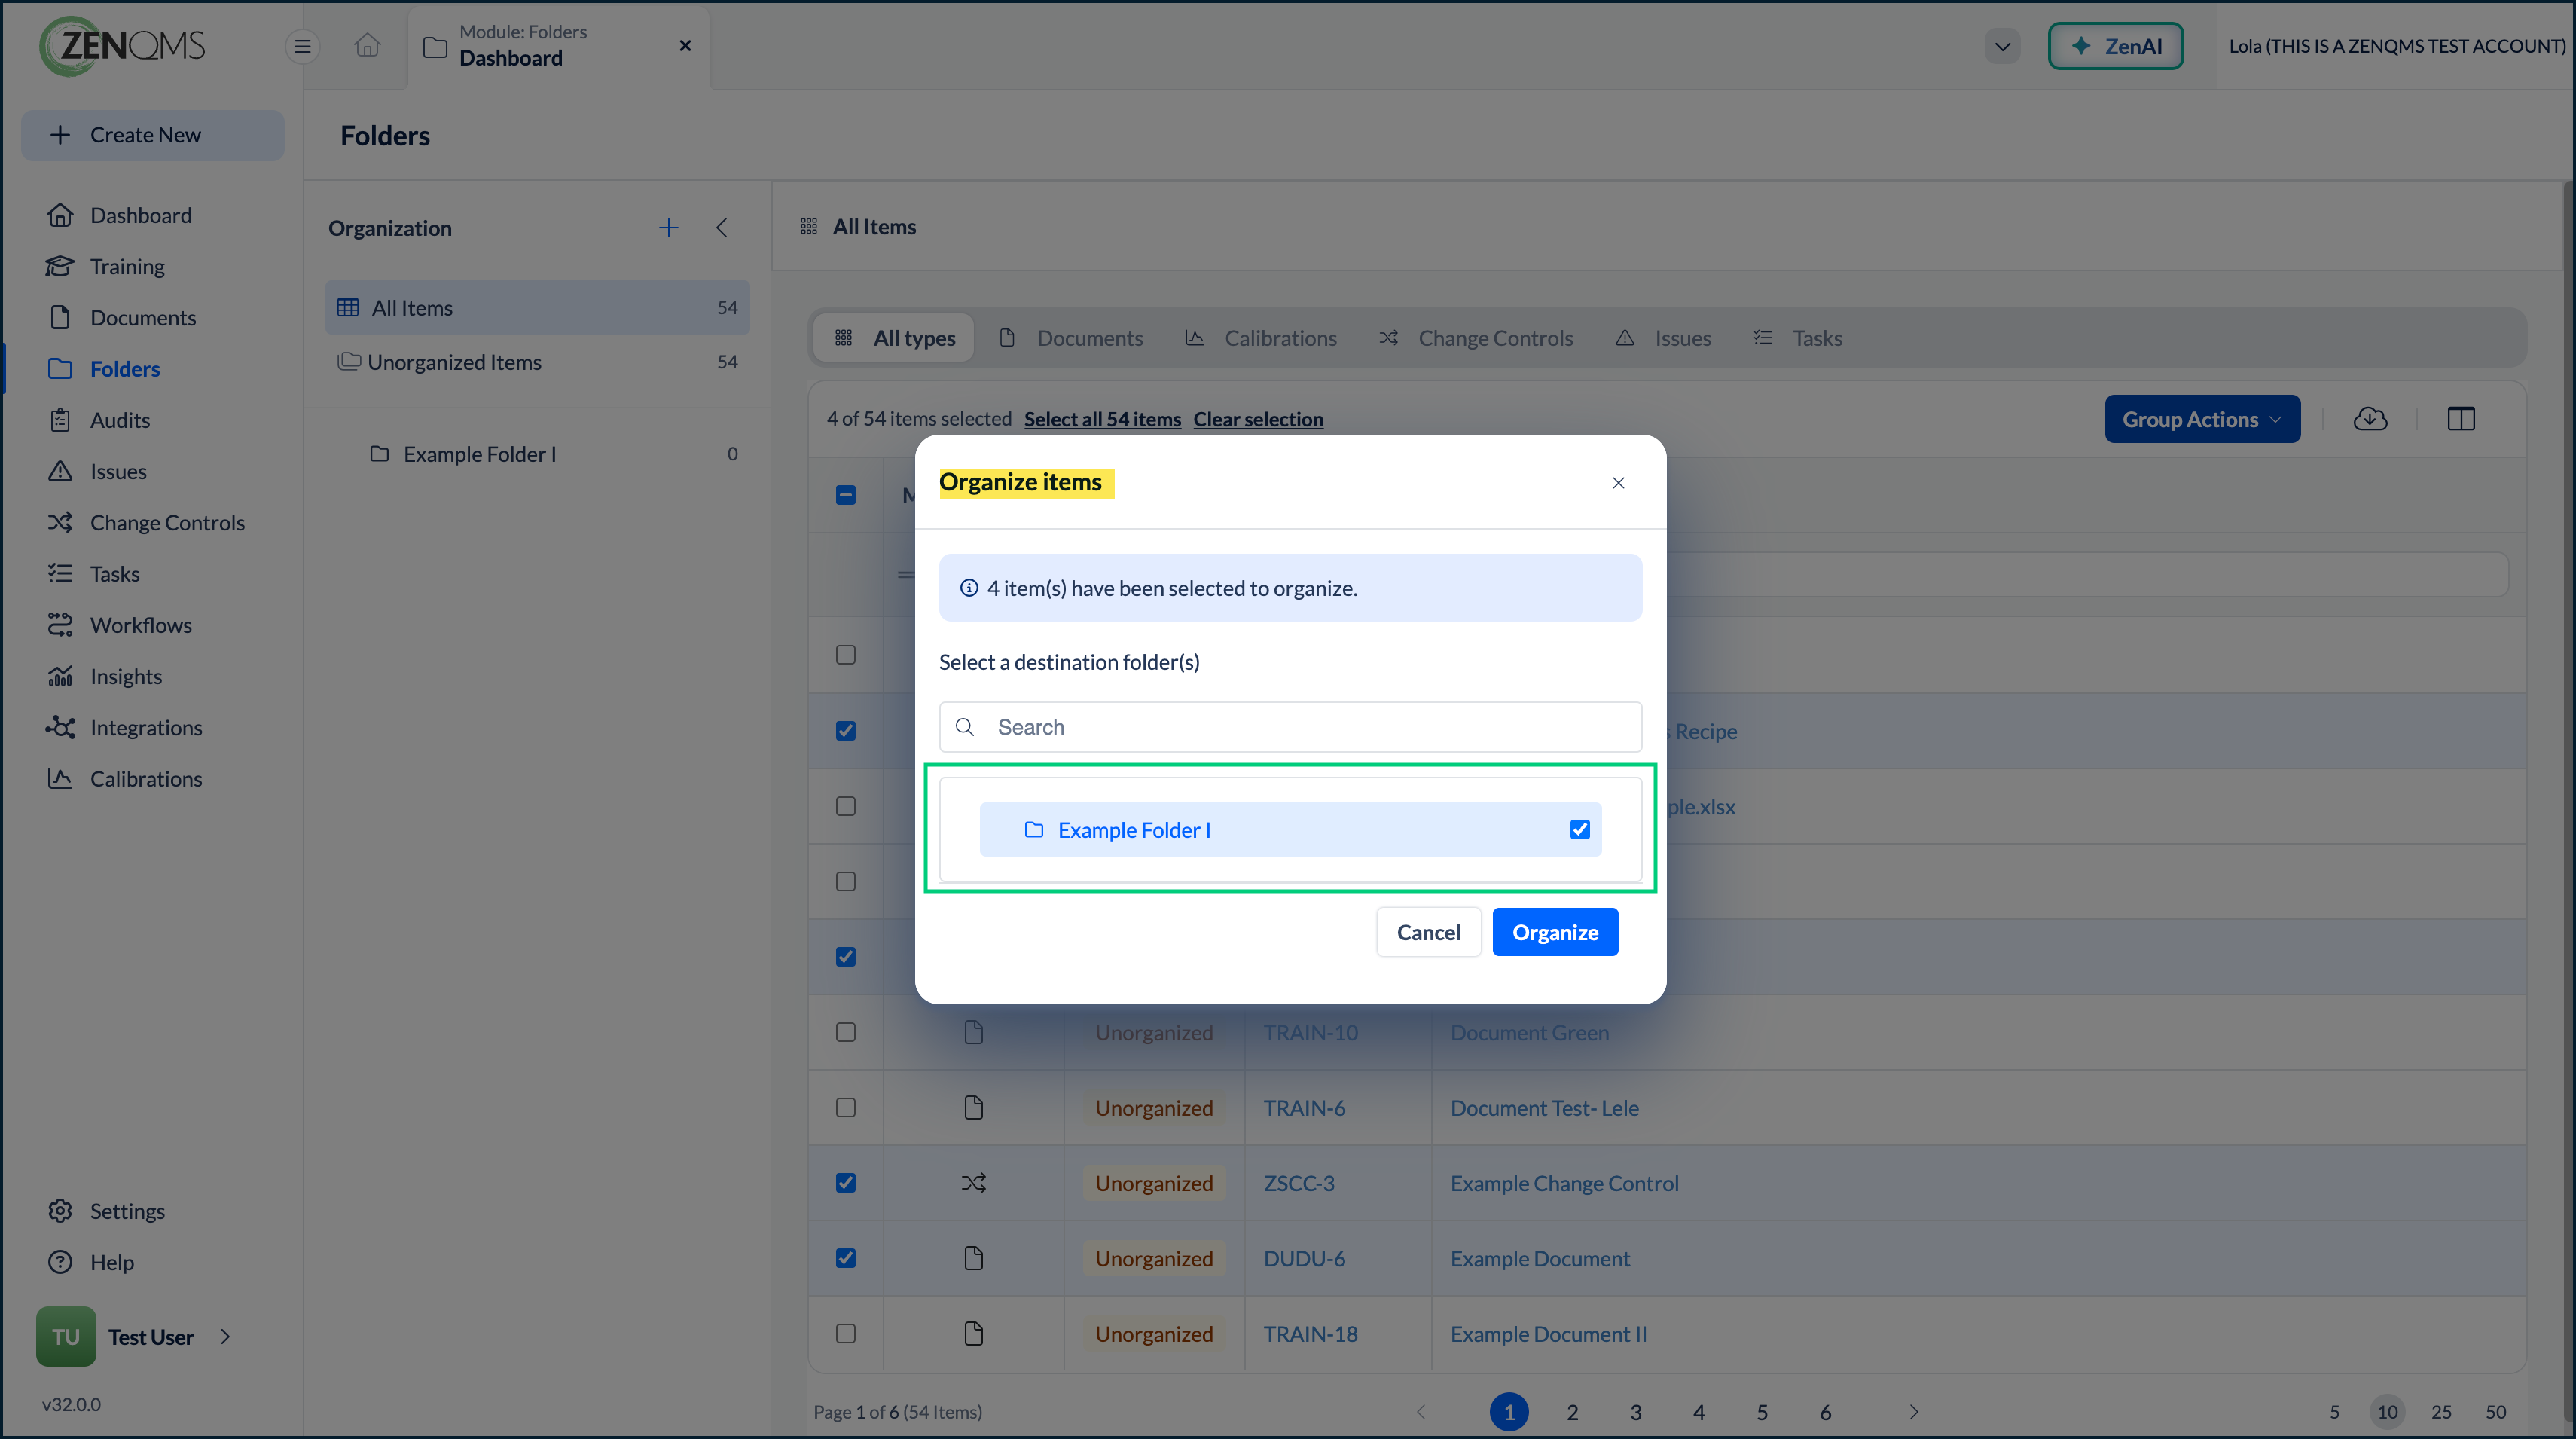This screenshot has height=1439, width=2576.
Task: Open the Settings gear icon
Action: tap(60, 1211)
